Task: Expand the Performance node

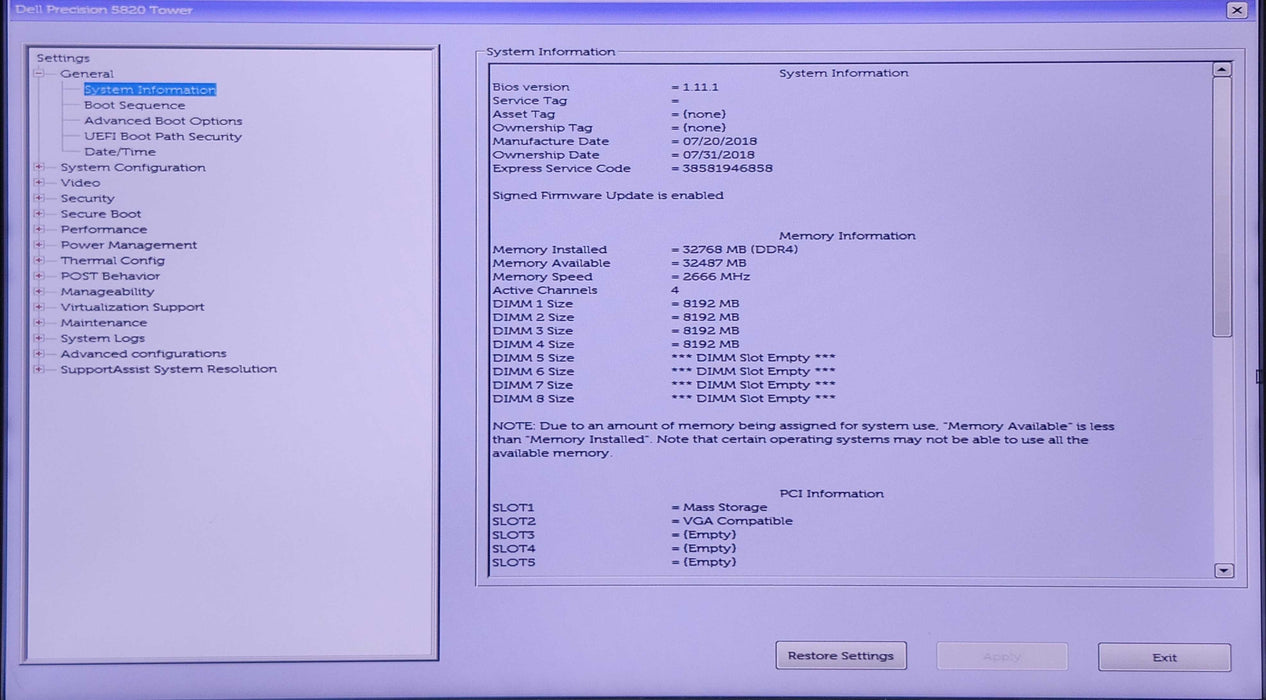Action: click(40, 230)
